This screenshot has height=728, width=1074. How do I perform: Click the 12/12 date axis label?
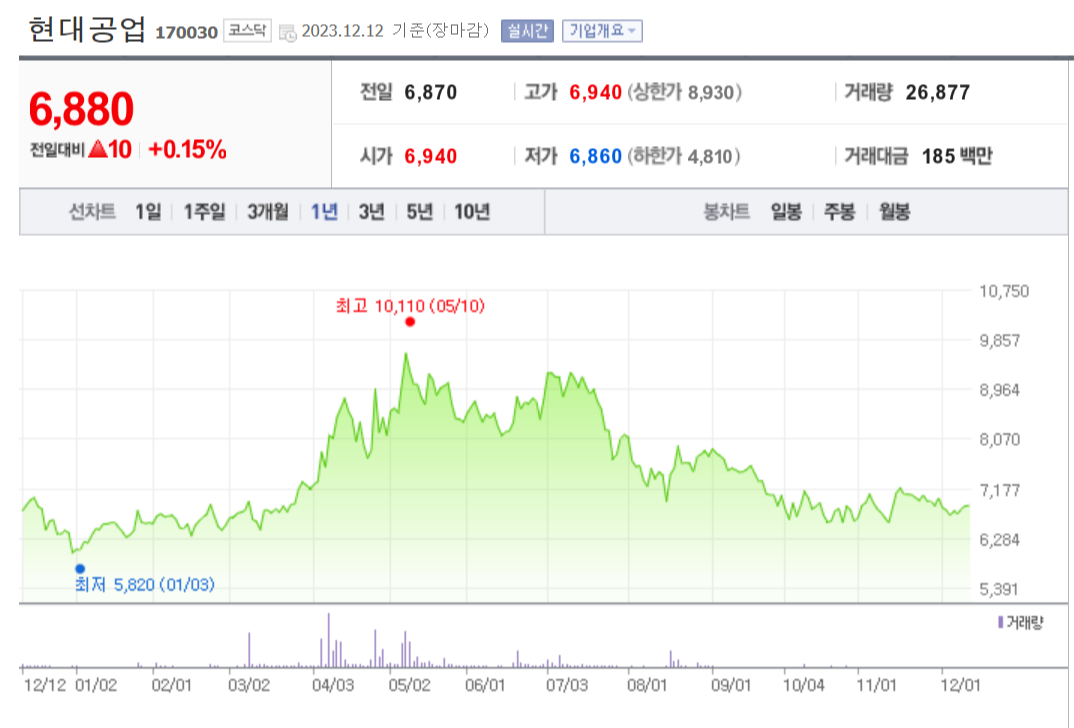point(45,685)
